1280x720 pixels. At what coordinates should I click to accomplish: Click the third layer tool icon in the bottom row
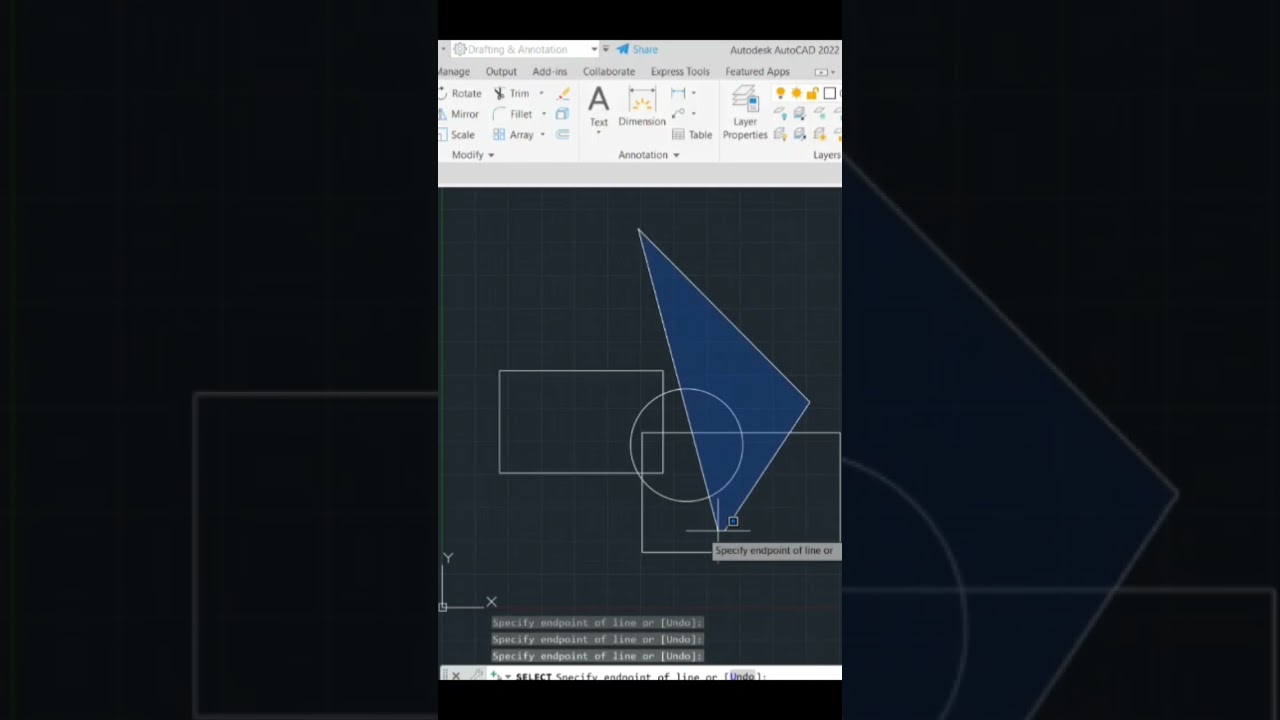[x=820, y=135]
